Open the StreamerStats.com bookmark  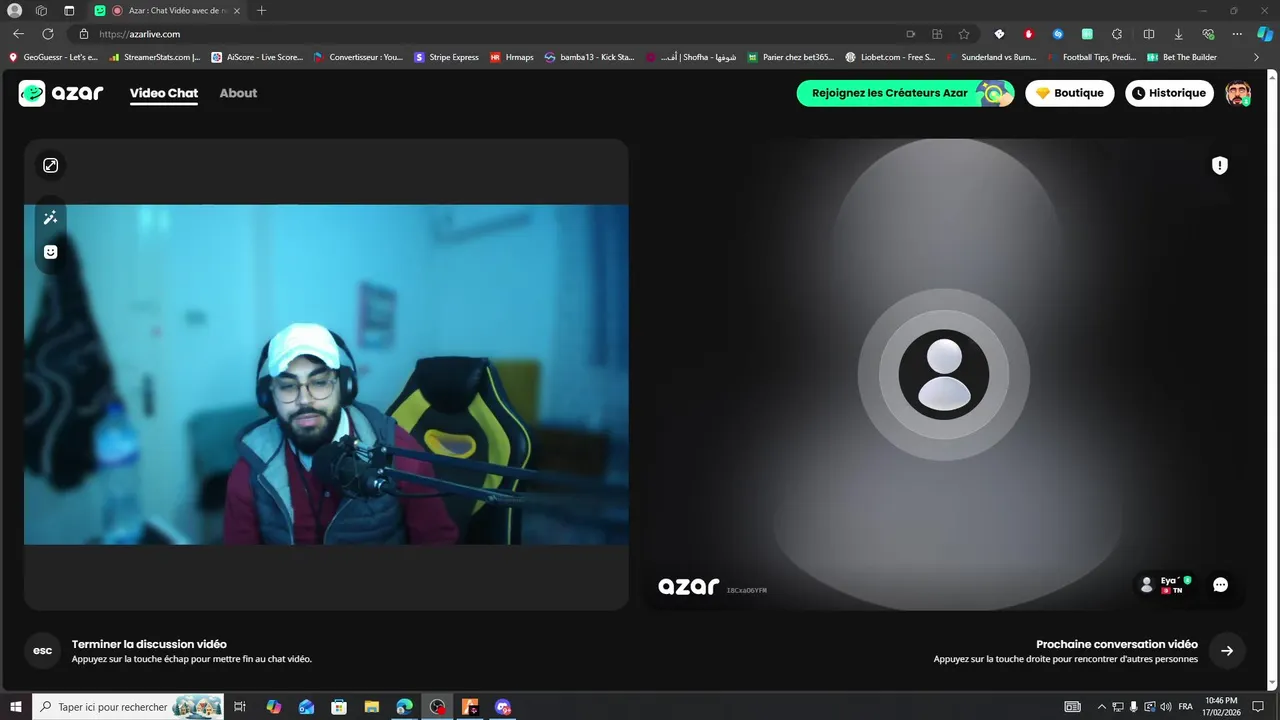click(x=155, y=57)
